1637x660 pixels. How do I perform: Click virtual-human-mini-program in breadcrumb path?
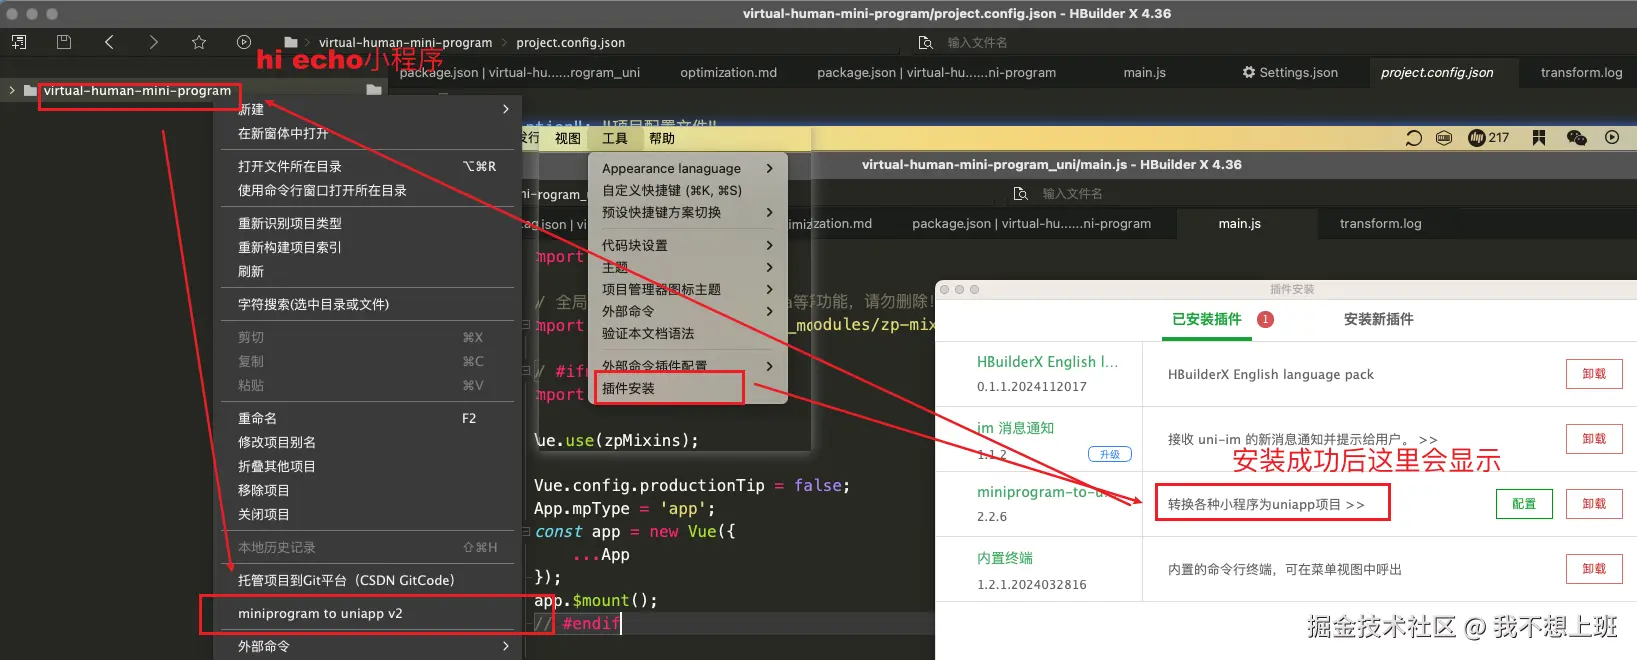pyautogui.click(x=405, y=43)
